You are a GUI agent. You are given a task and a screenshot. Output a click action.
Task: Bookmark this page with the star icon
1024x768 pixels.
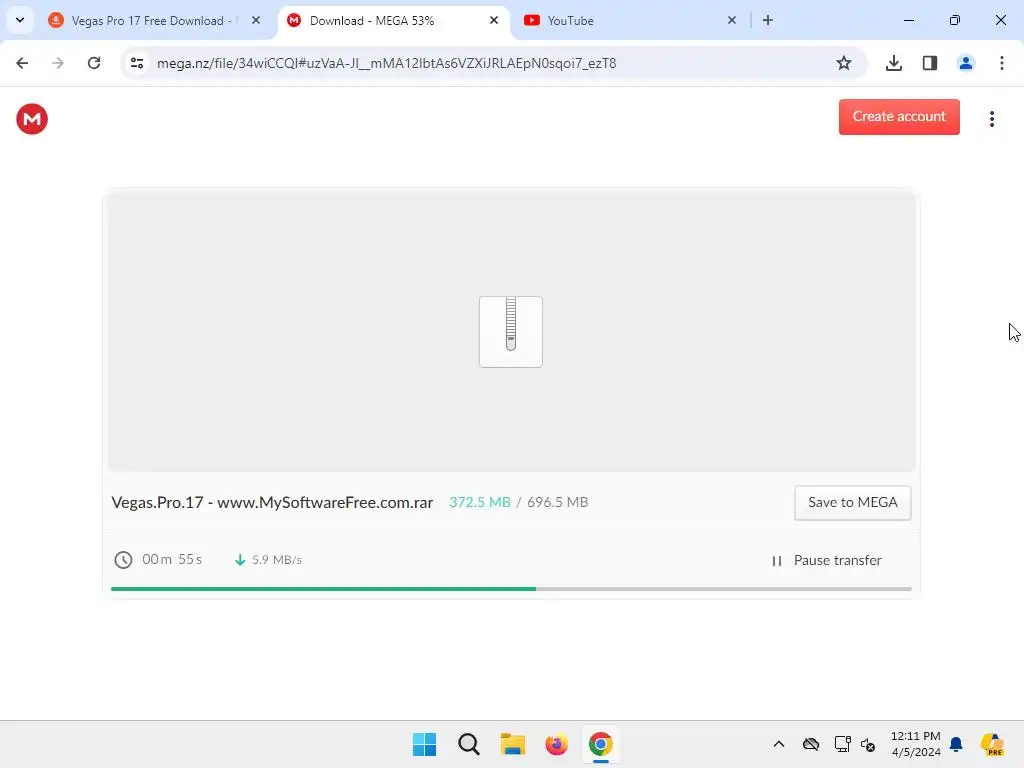(x=844, y=63)
